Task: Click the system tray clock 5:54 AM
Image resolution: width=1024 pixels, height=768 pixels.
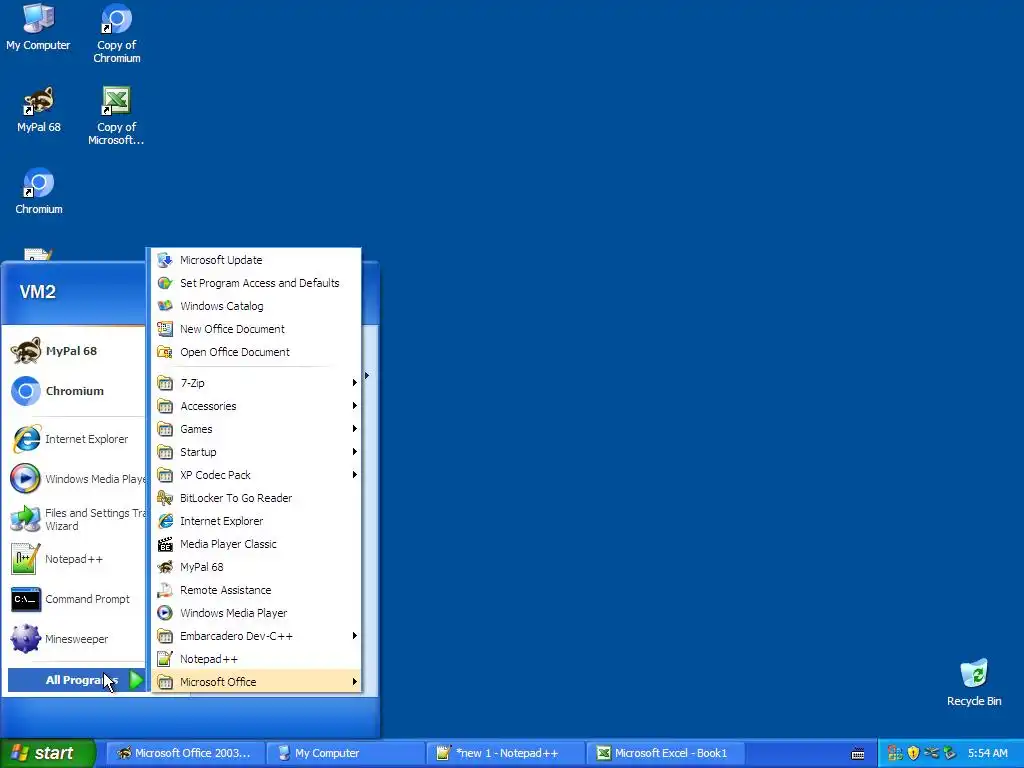Action: 987,754
